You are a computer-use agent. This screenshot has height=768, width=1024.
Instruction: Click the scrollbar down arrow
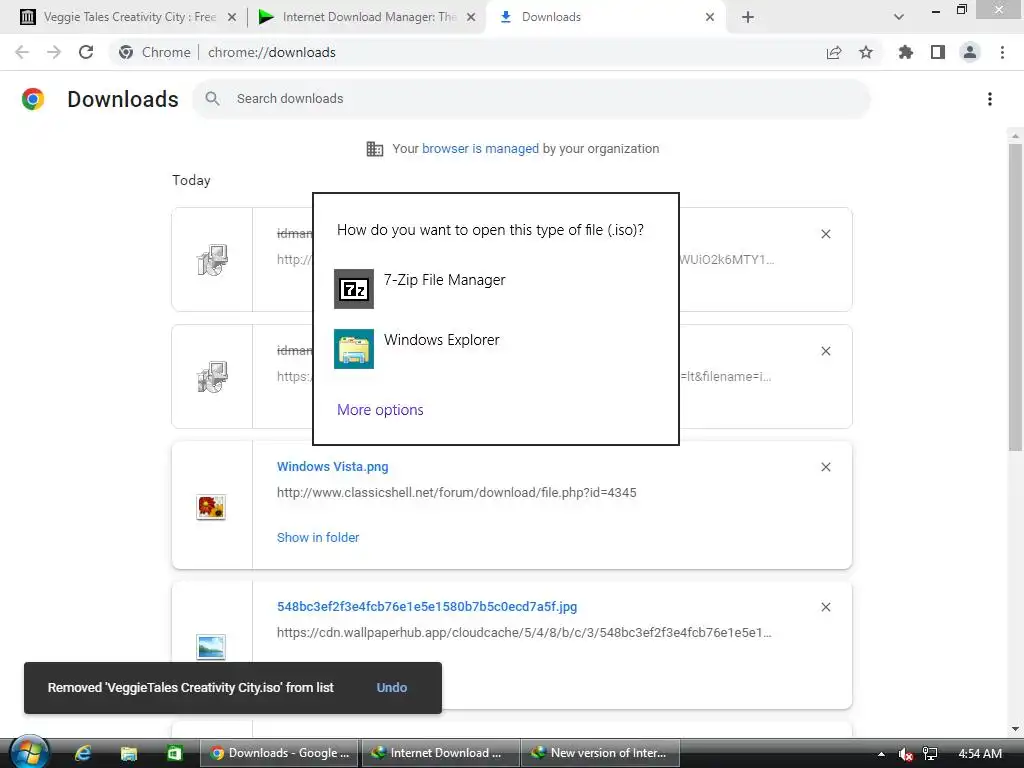coord(1015,729)
